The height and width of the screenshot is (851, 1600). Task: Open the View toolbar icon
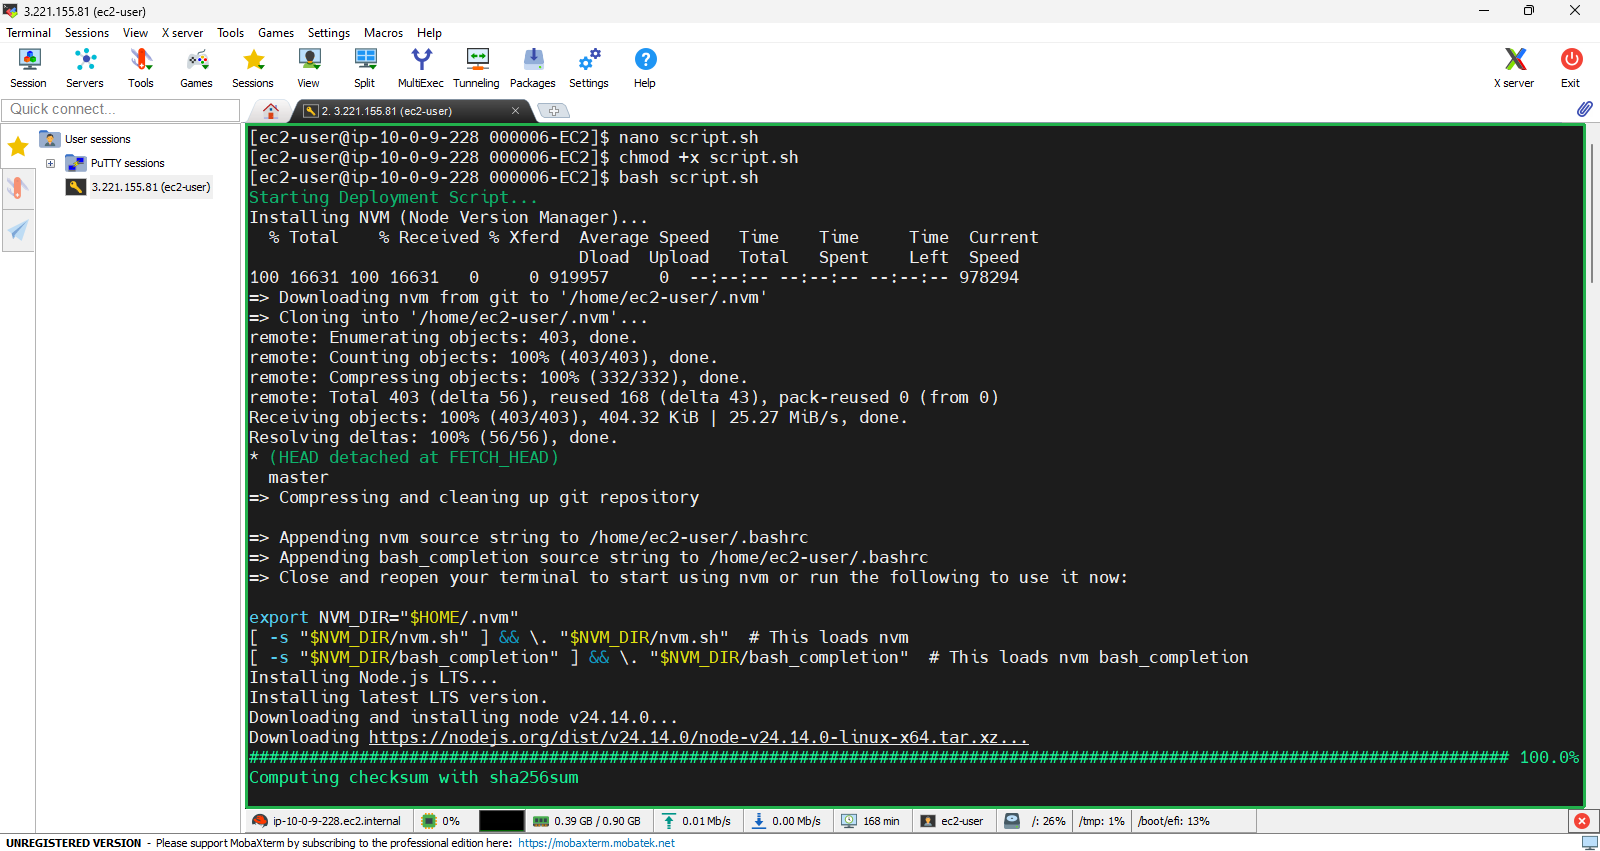click(x=309, y=68)
